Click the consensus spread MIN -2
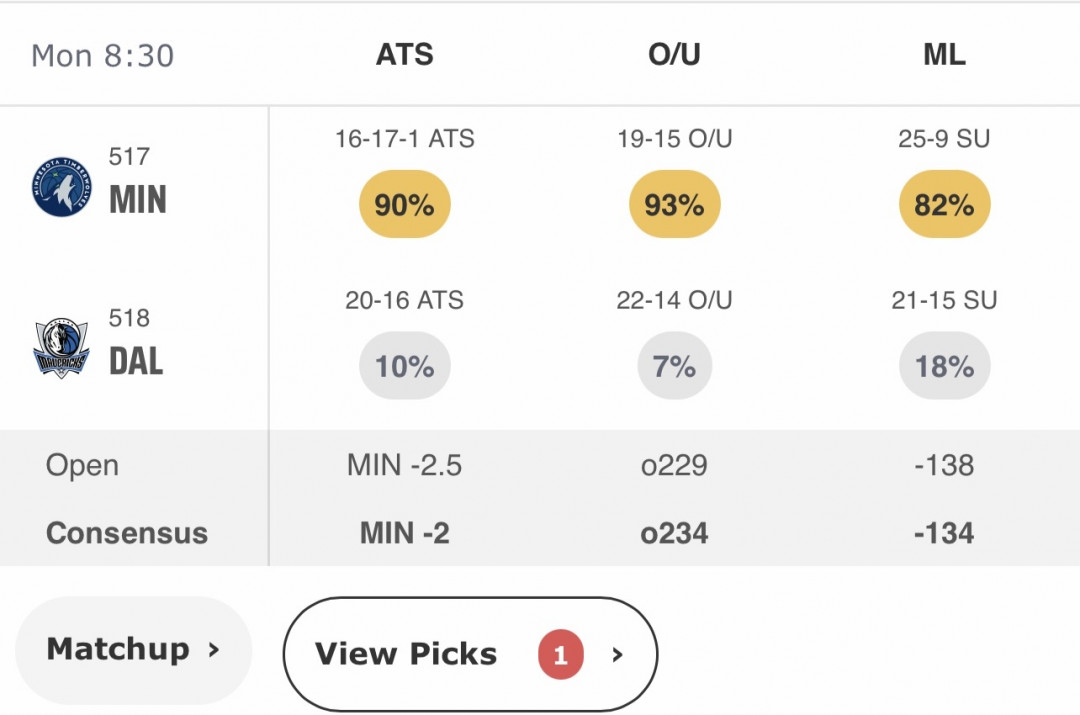Image resolution: width=1080 pixels, height=715 pixels. [x=405, y=533]
